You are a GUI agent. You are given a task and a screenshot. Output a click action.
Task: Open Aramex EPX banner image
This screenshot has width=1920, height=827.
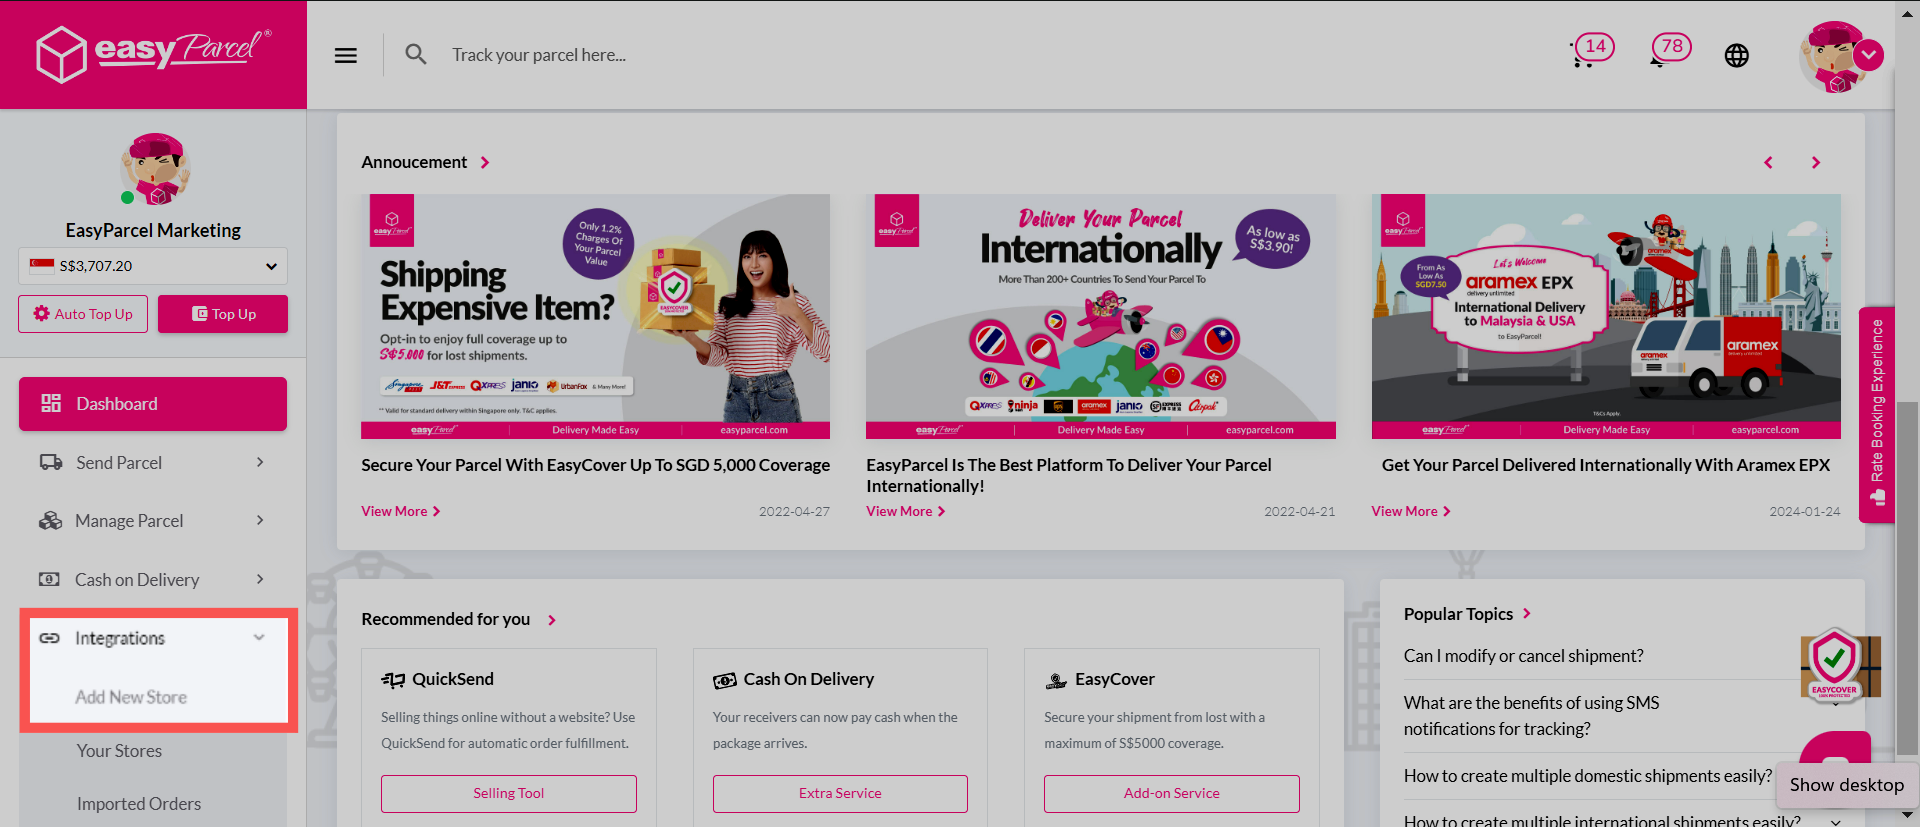point(1606,316)
